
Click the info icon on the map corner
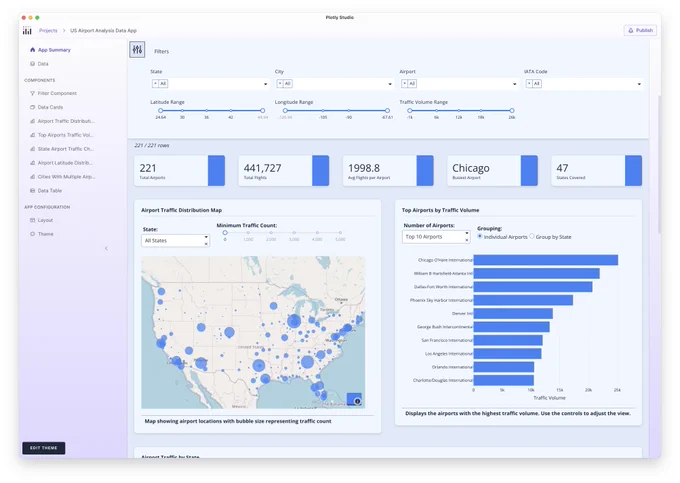357,401
